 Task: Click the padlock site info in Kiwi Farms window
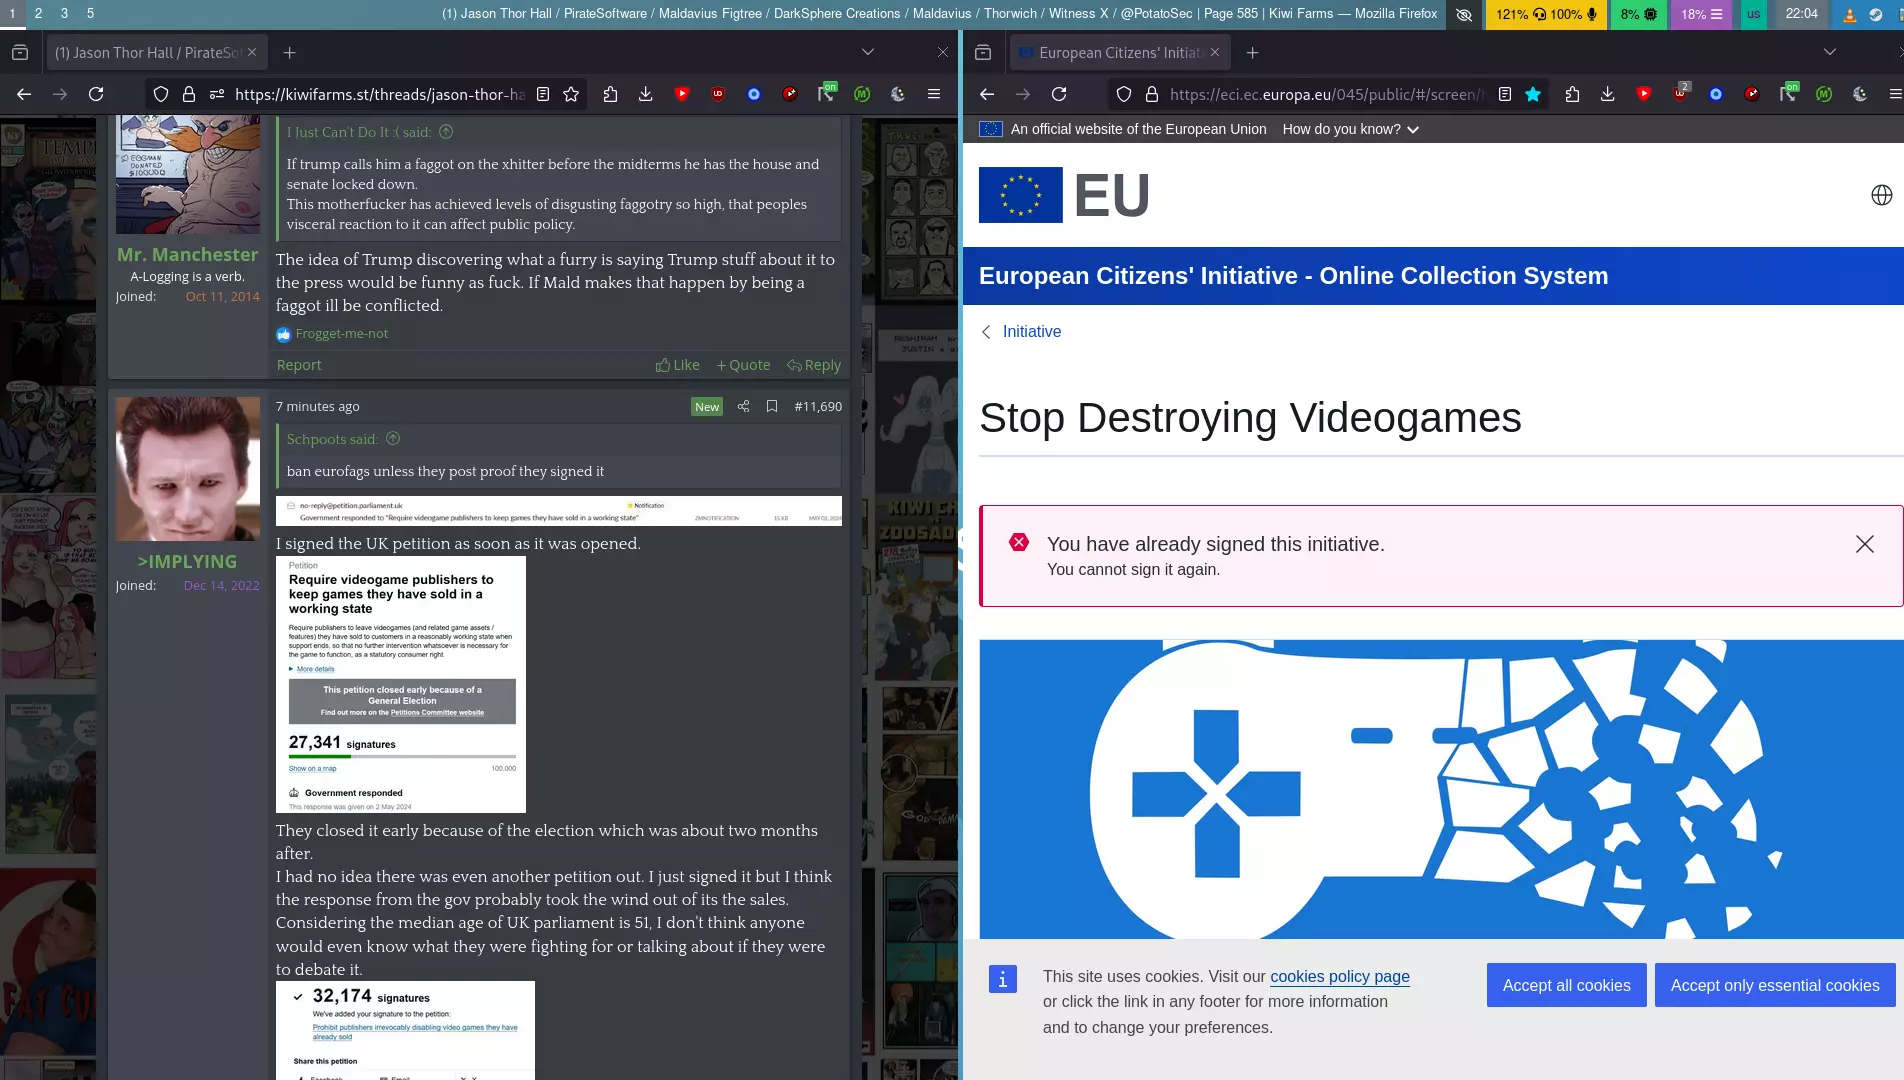tap(188, 94)
